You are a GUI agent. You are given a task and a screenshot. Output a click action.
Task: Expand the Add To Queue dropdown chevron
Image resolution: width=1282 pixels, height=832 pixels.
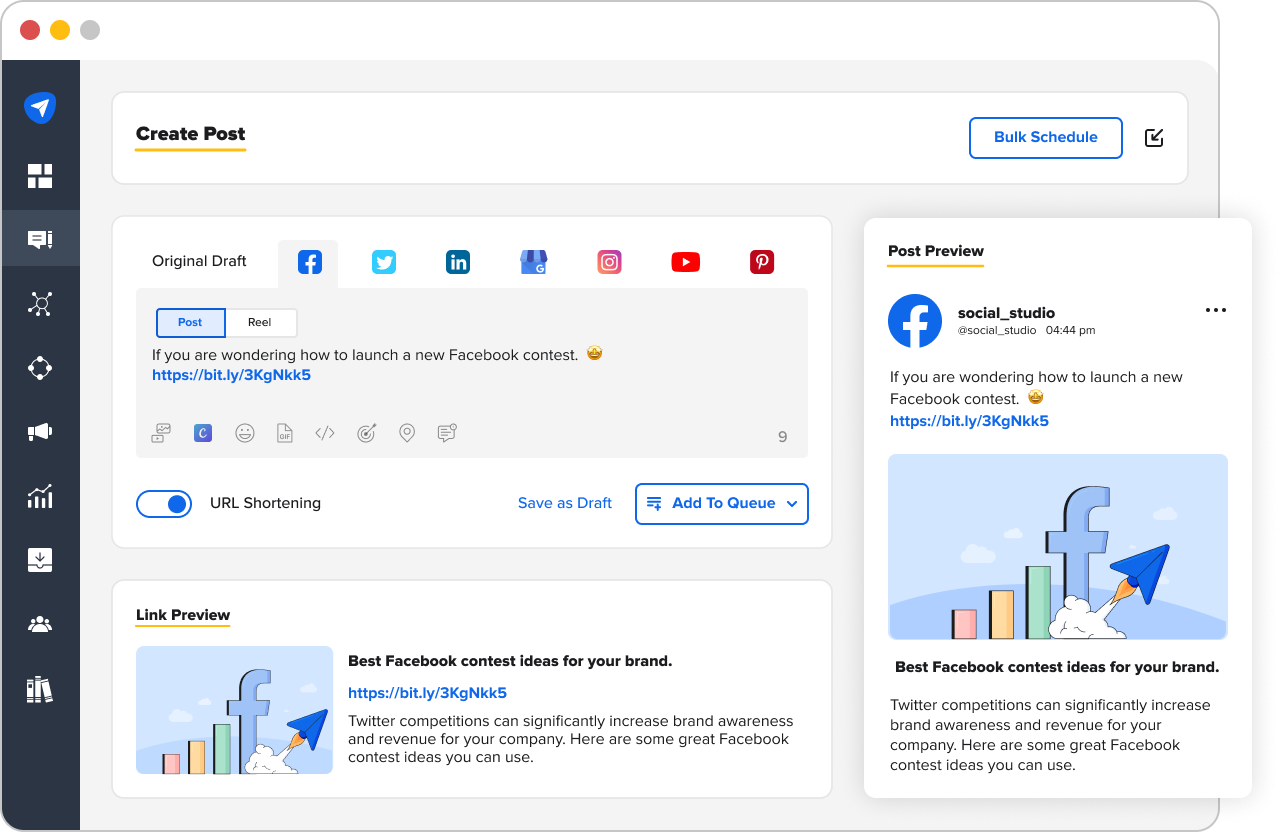pos(791,504)
